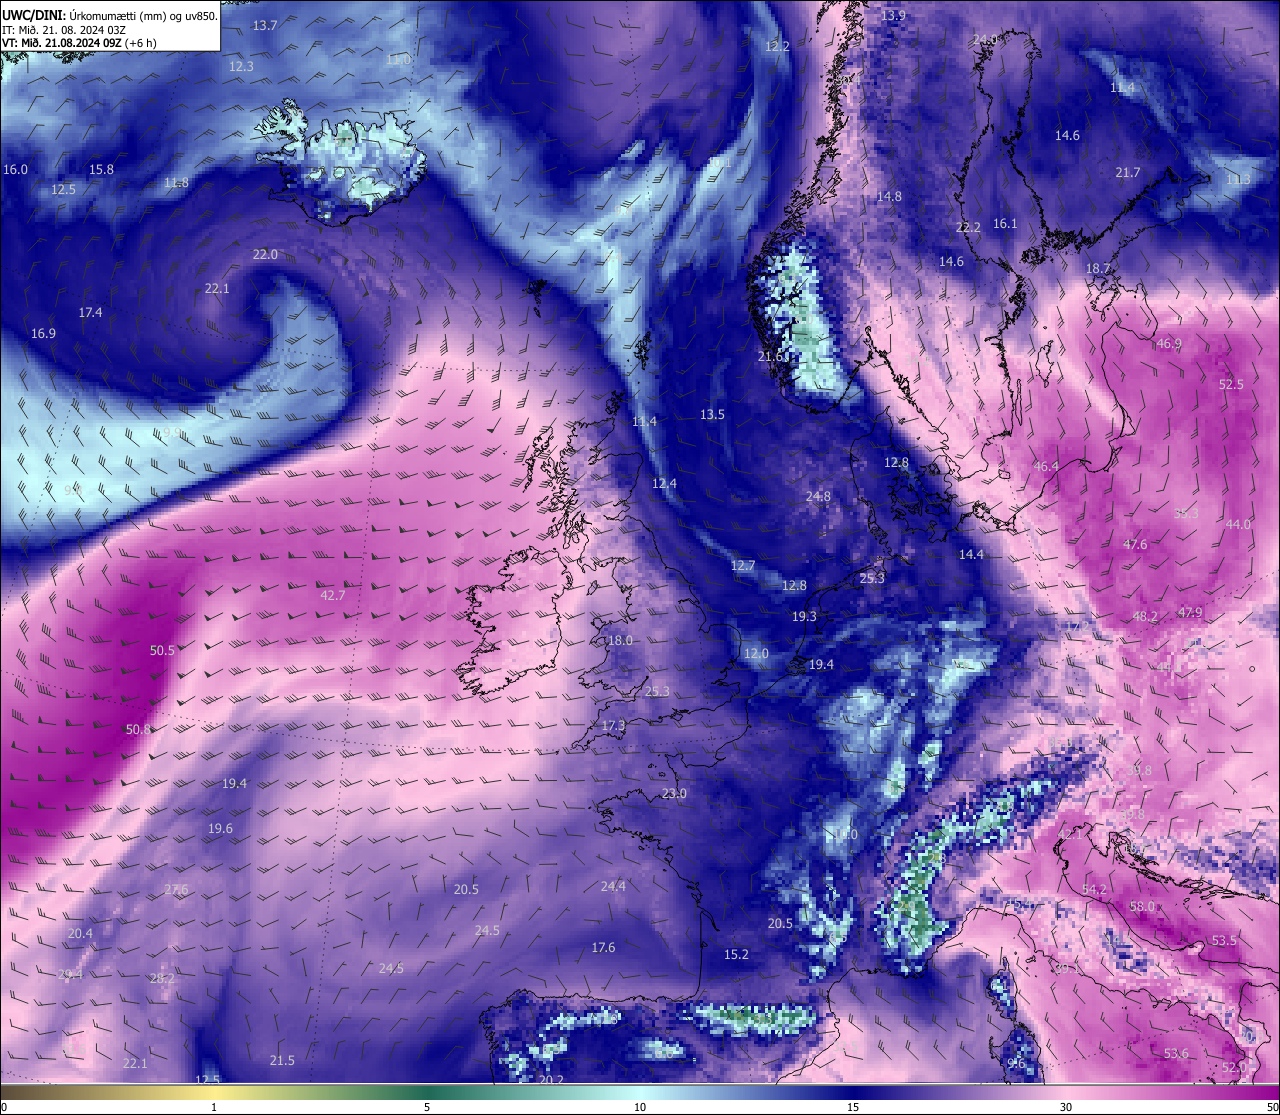Click the 'IT: Mið. 21. 08. 2024 03Z' line
The width and height of the screenshot is (1280, 1115).
tap(64, 30)
